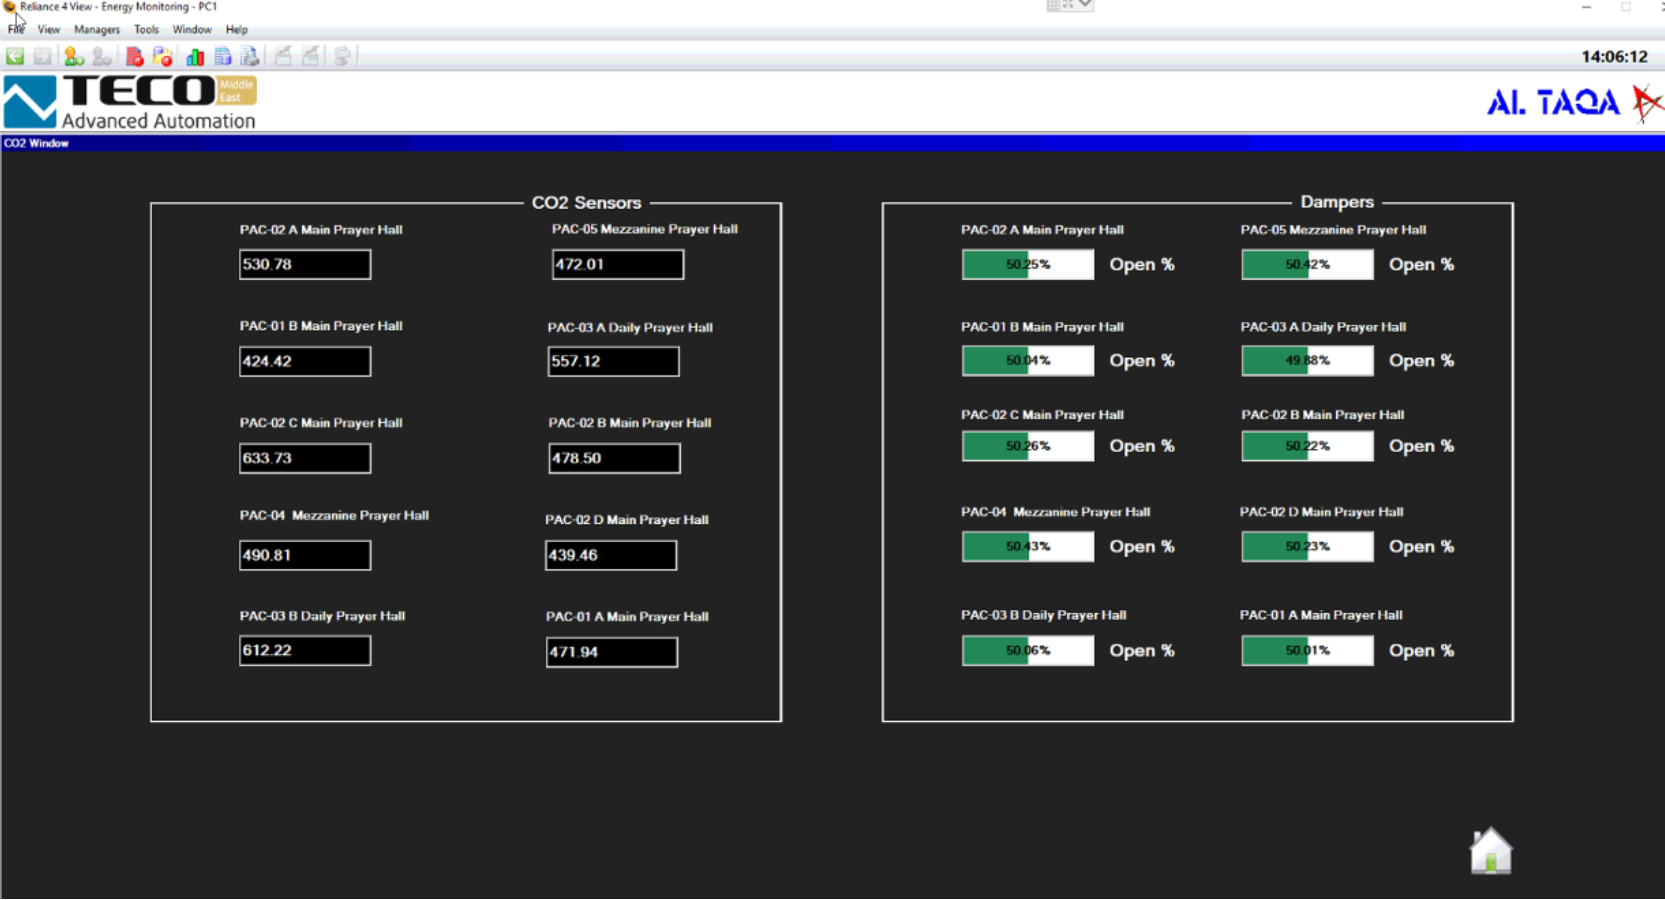Click the PAC-01 A Main Prayer Hall damper bar
Screen dimensions: 1665x900
(x=1306, y=651)
